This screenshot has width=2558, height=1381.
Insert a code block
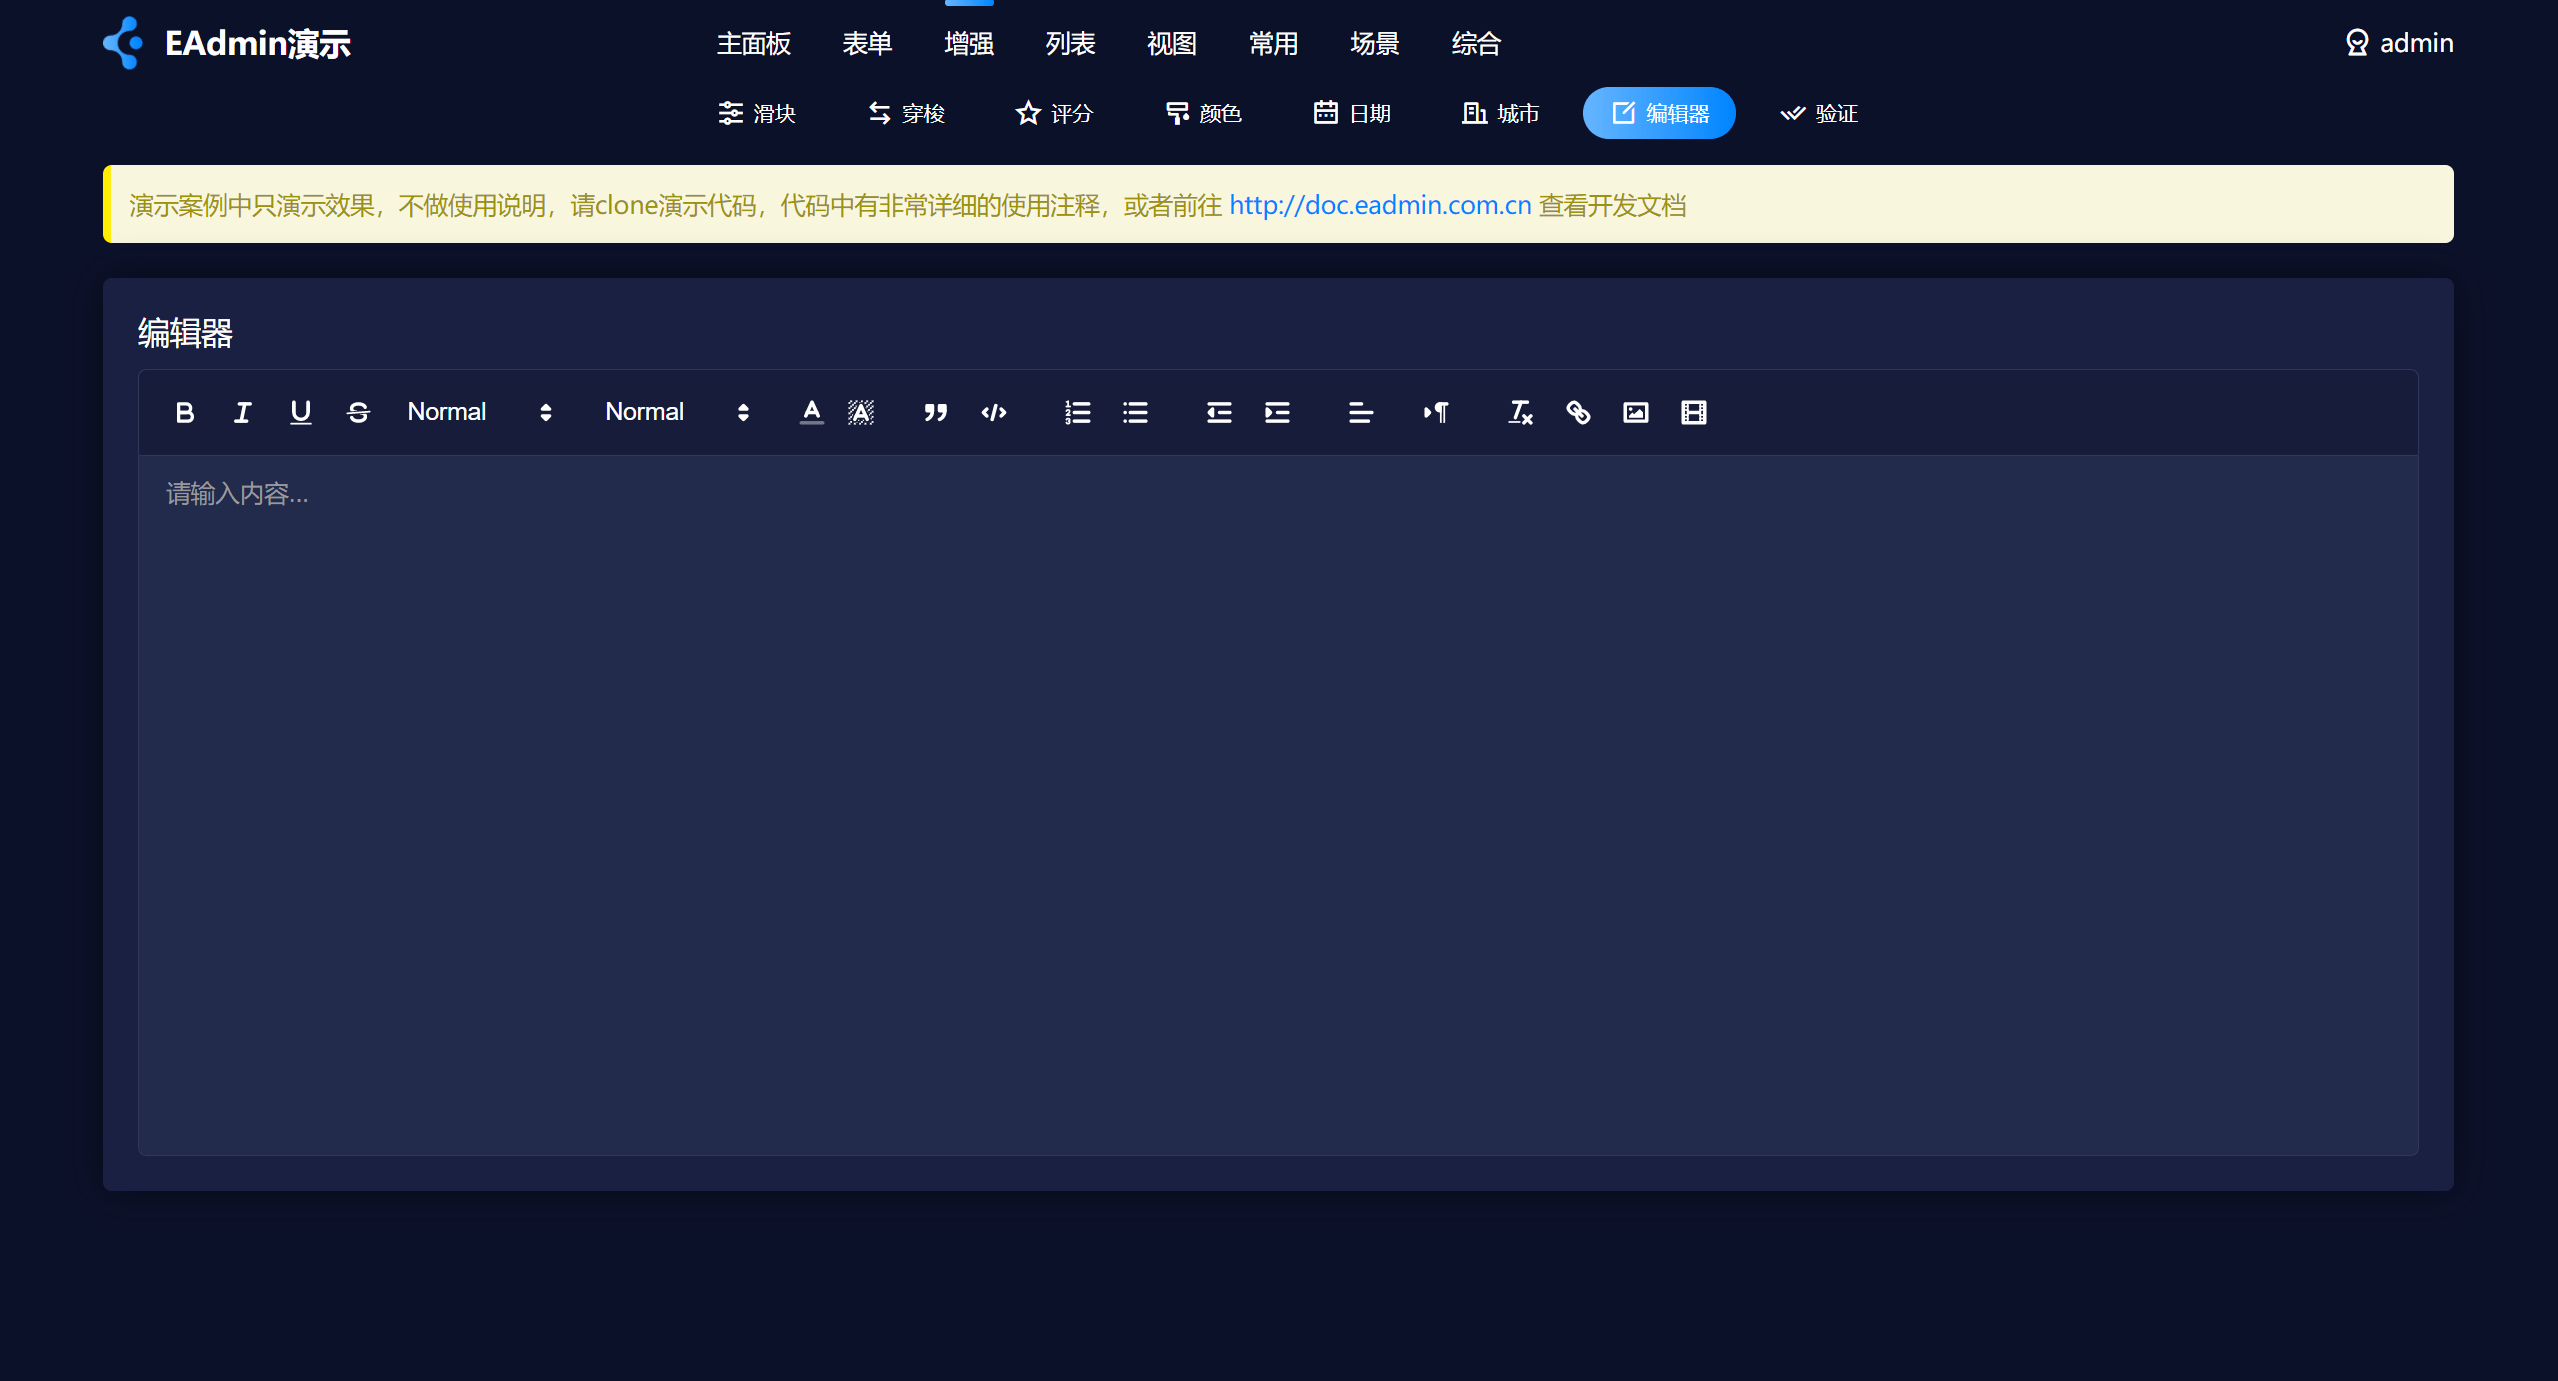tap(993, 412)
